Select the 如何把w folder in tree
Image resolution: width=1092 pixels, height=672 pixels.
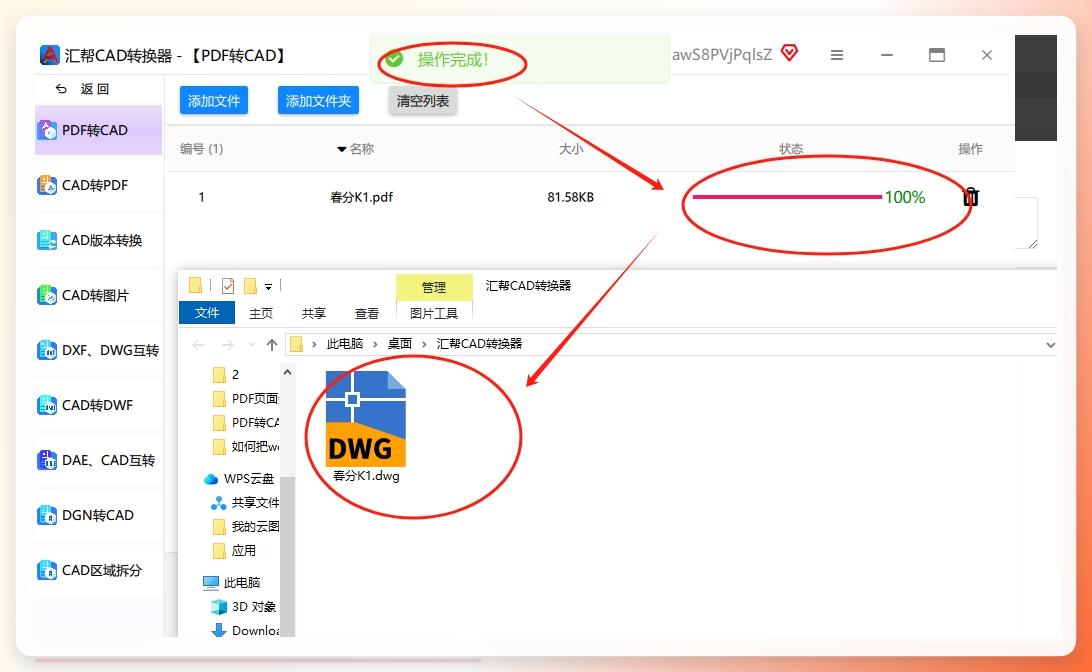[x=247, y=446]
